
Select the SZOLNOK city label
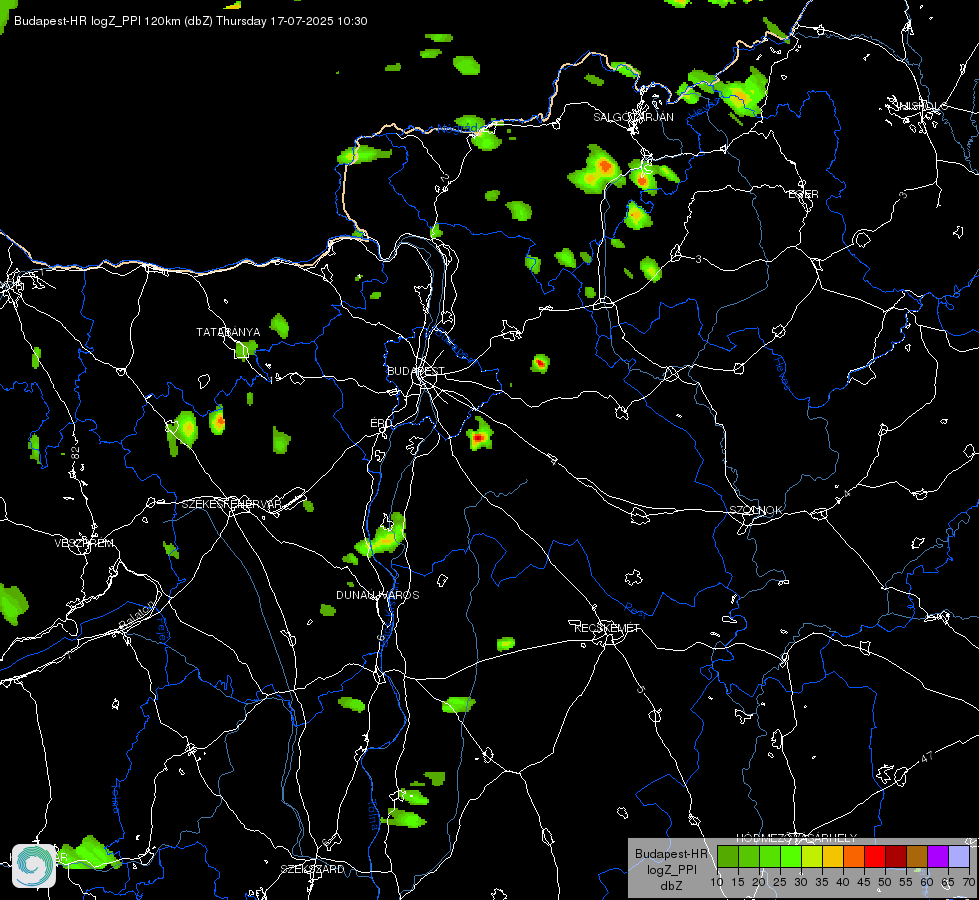pos(756,510)
